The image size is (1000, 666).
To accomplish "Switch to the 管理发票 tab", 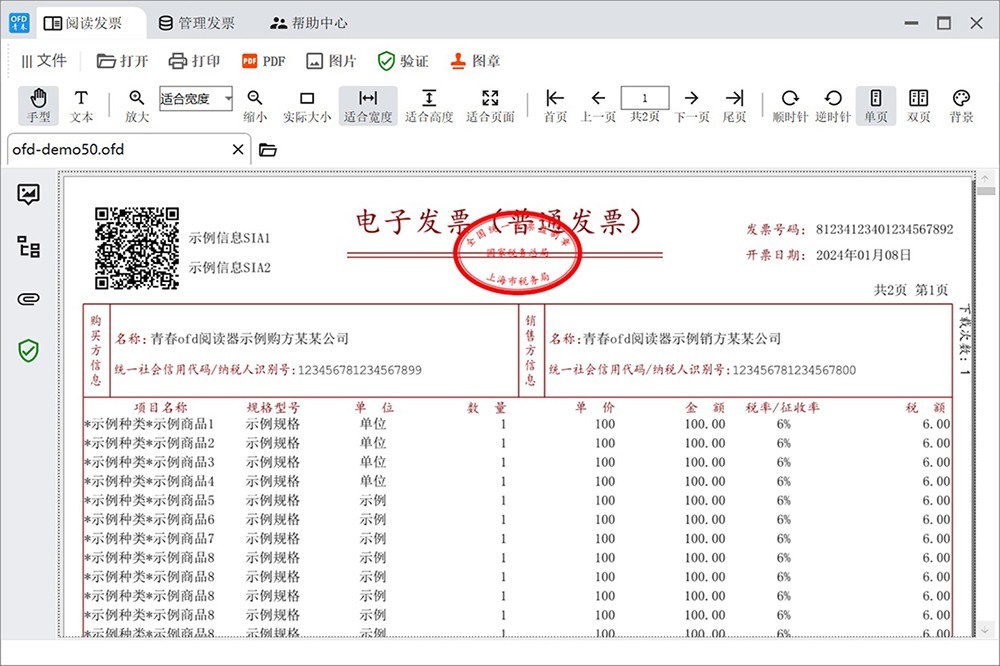I will 197,22.
